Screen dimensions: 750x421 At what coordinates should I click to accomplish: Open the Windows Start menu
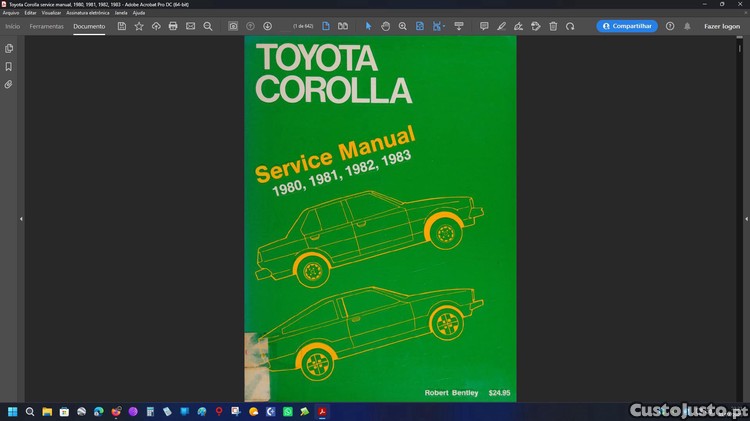click(12, 411)
